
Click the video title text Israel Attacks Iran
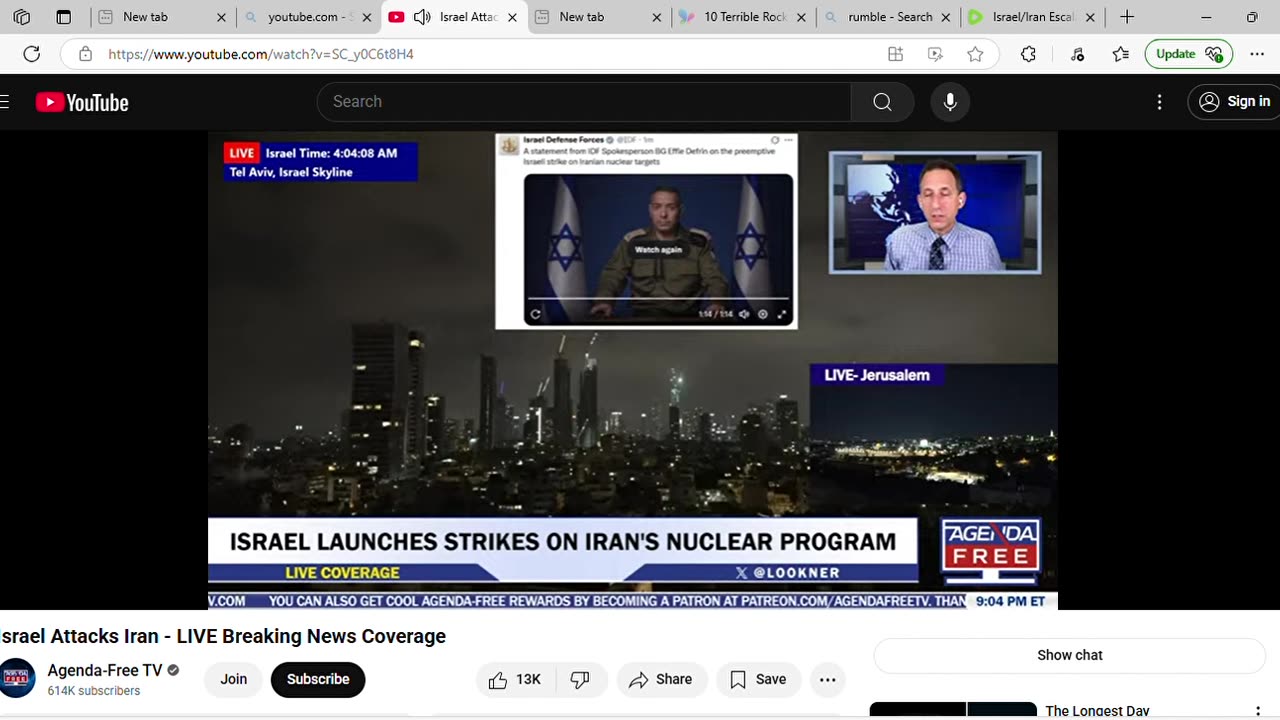(223, 637)
